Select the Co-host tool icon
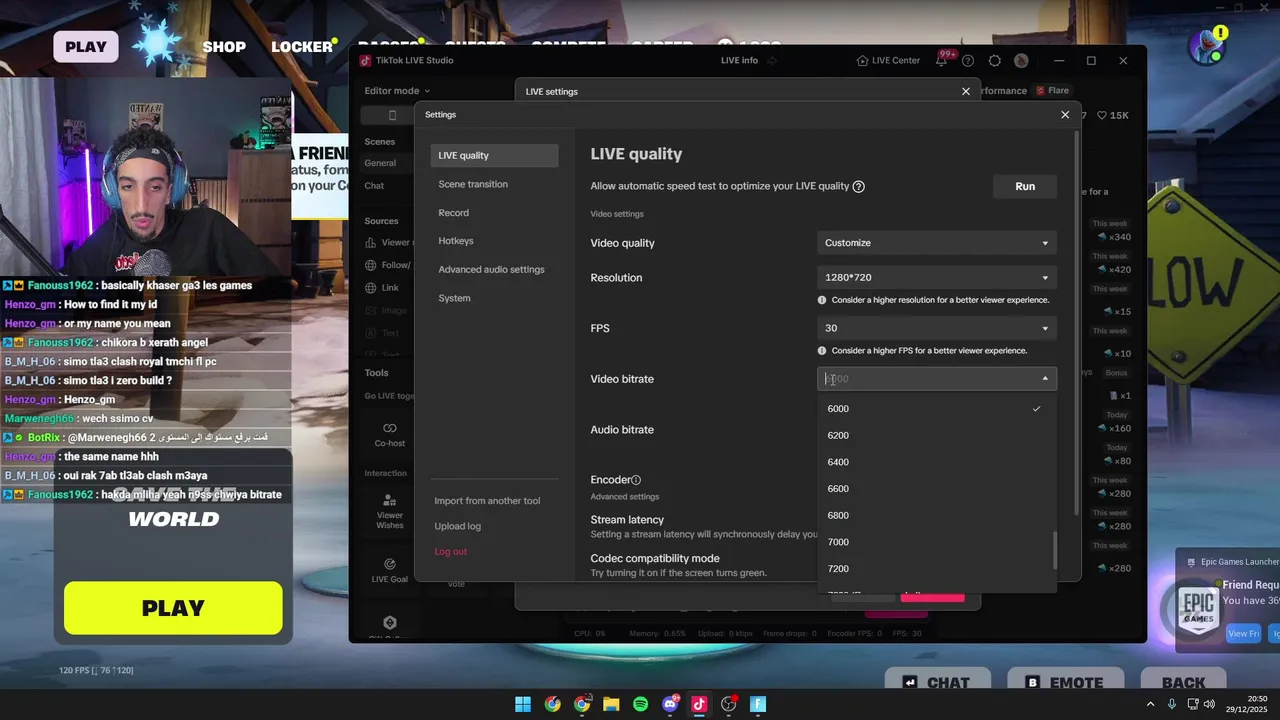1280x720 pixels. 390,428
